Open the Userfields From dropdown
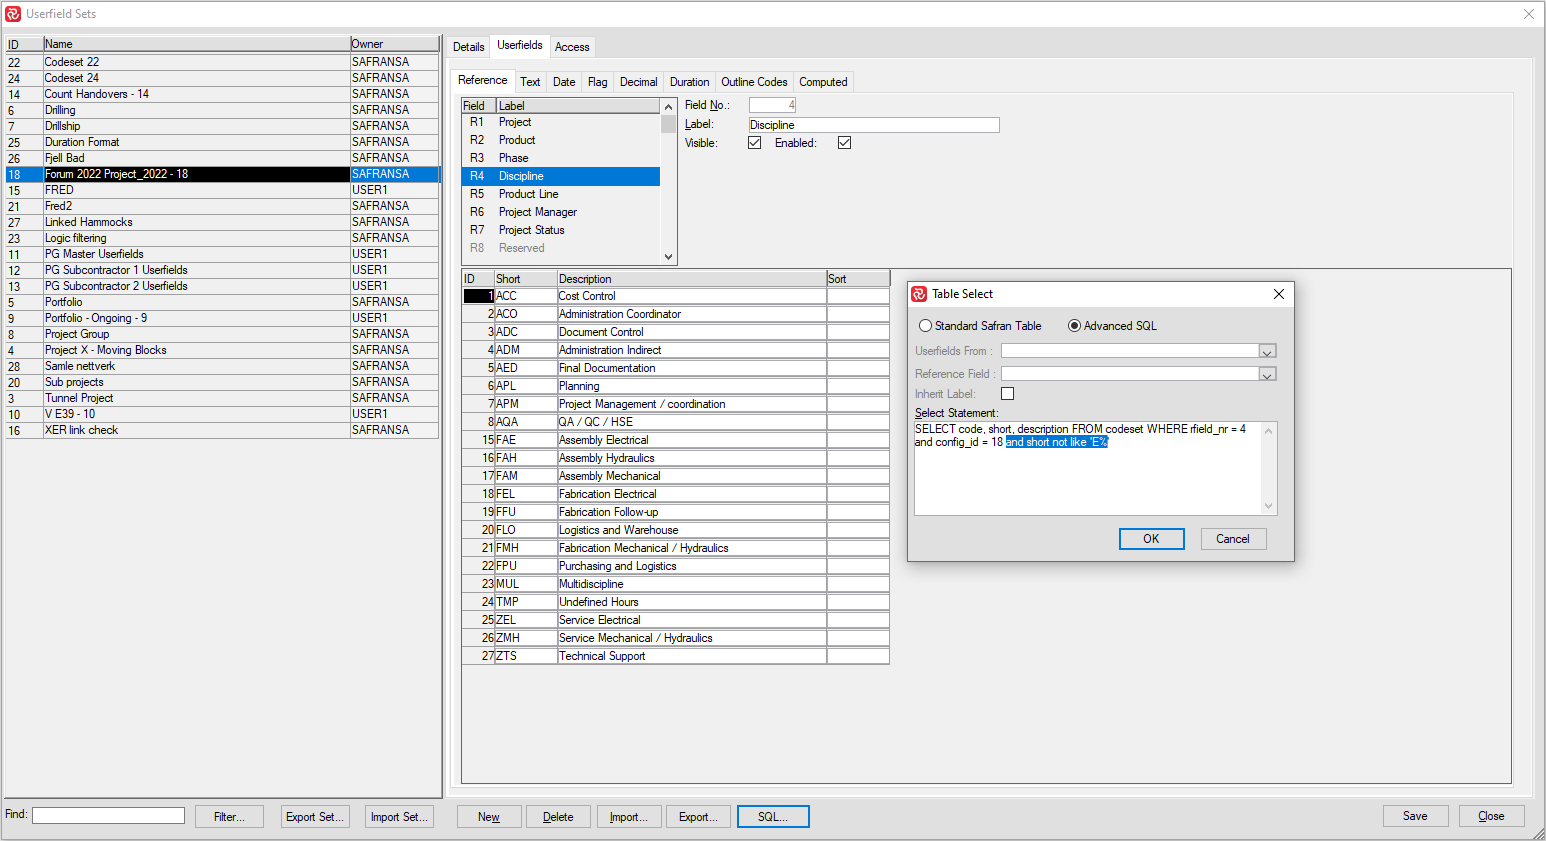 (1267, 351)
